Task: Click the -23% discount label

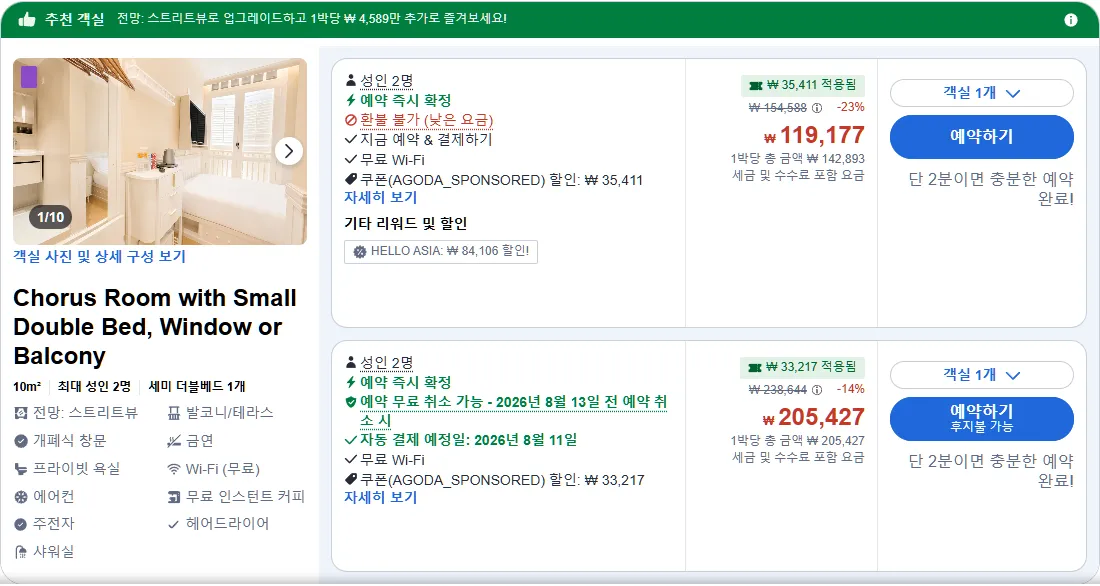Action: click(x=850, y=107)
